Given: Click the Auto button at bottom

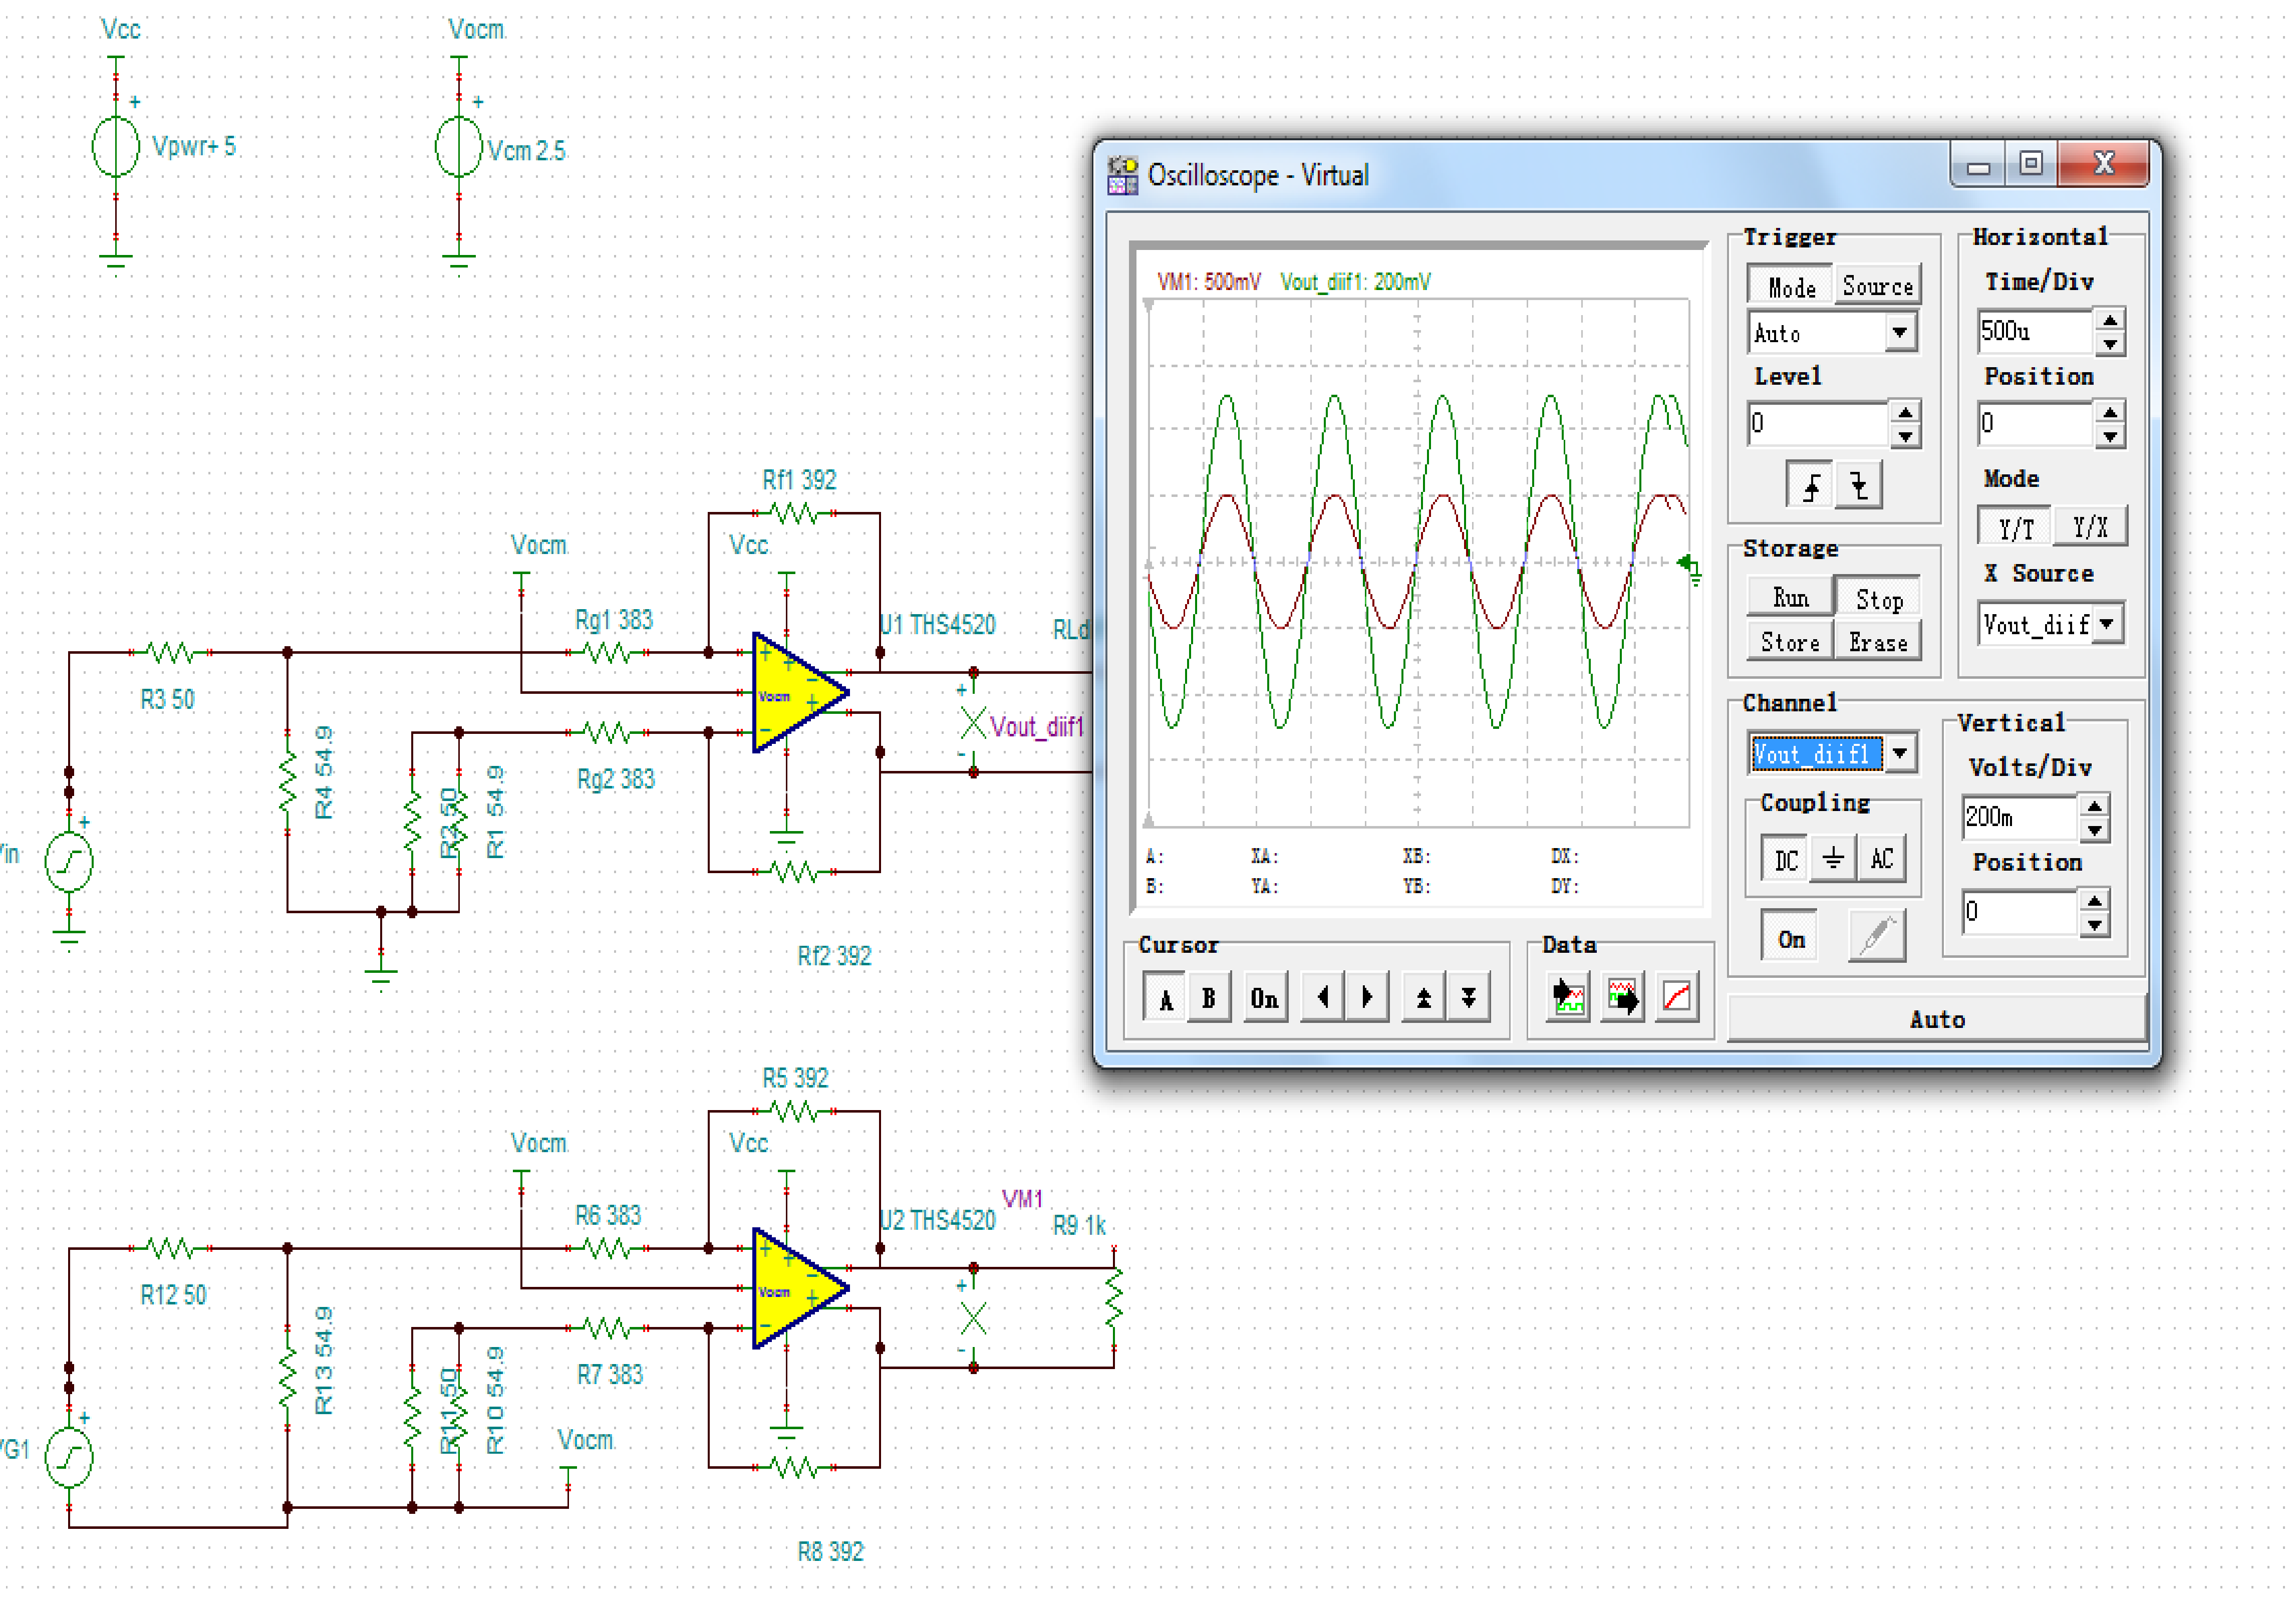Looking at the screenshot, I should [x=1936, y=1019].
